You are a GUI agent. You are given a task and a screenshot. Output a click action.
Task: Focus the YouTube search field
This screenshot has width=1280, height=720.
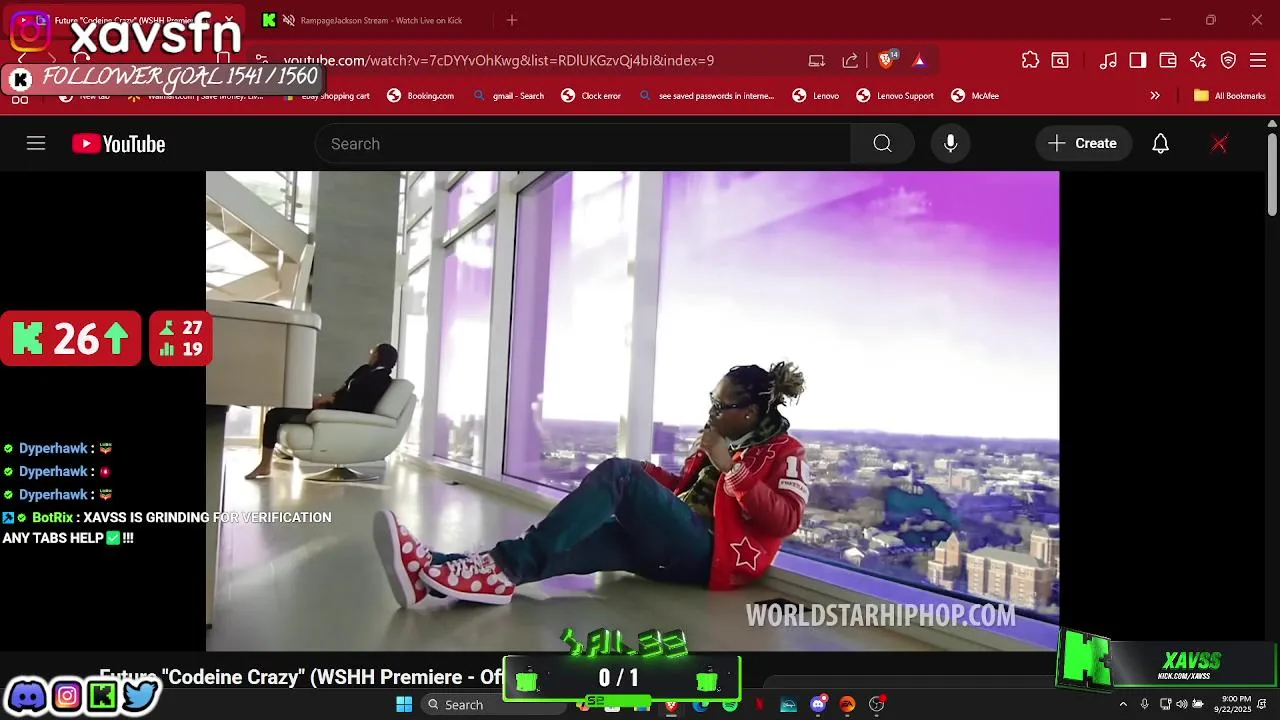pyautogui.click(x=583, y=143)
